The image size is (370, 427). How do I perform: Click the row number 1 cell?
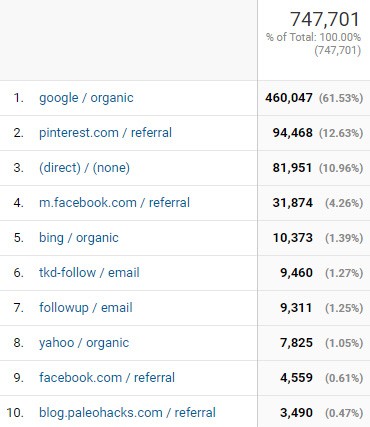tap(18, 98)
